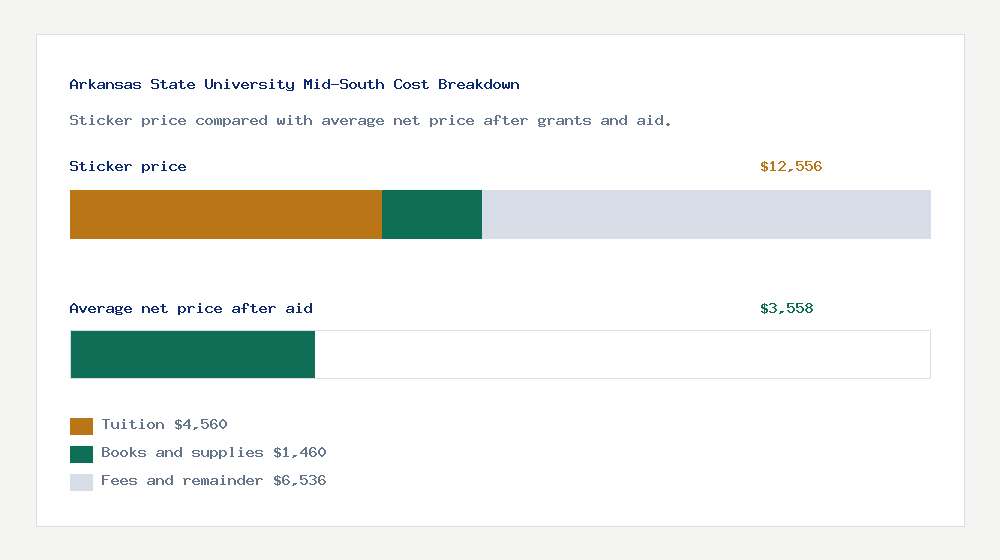Click the $12,556 sticker price value

pos(791,166)
